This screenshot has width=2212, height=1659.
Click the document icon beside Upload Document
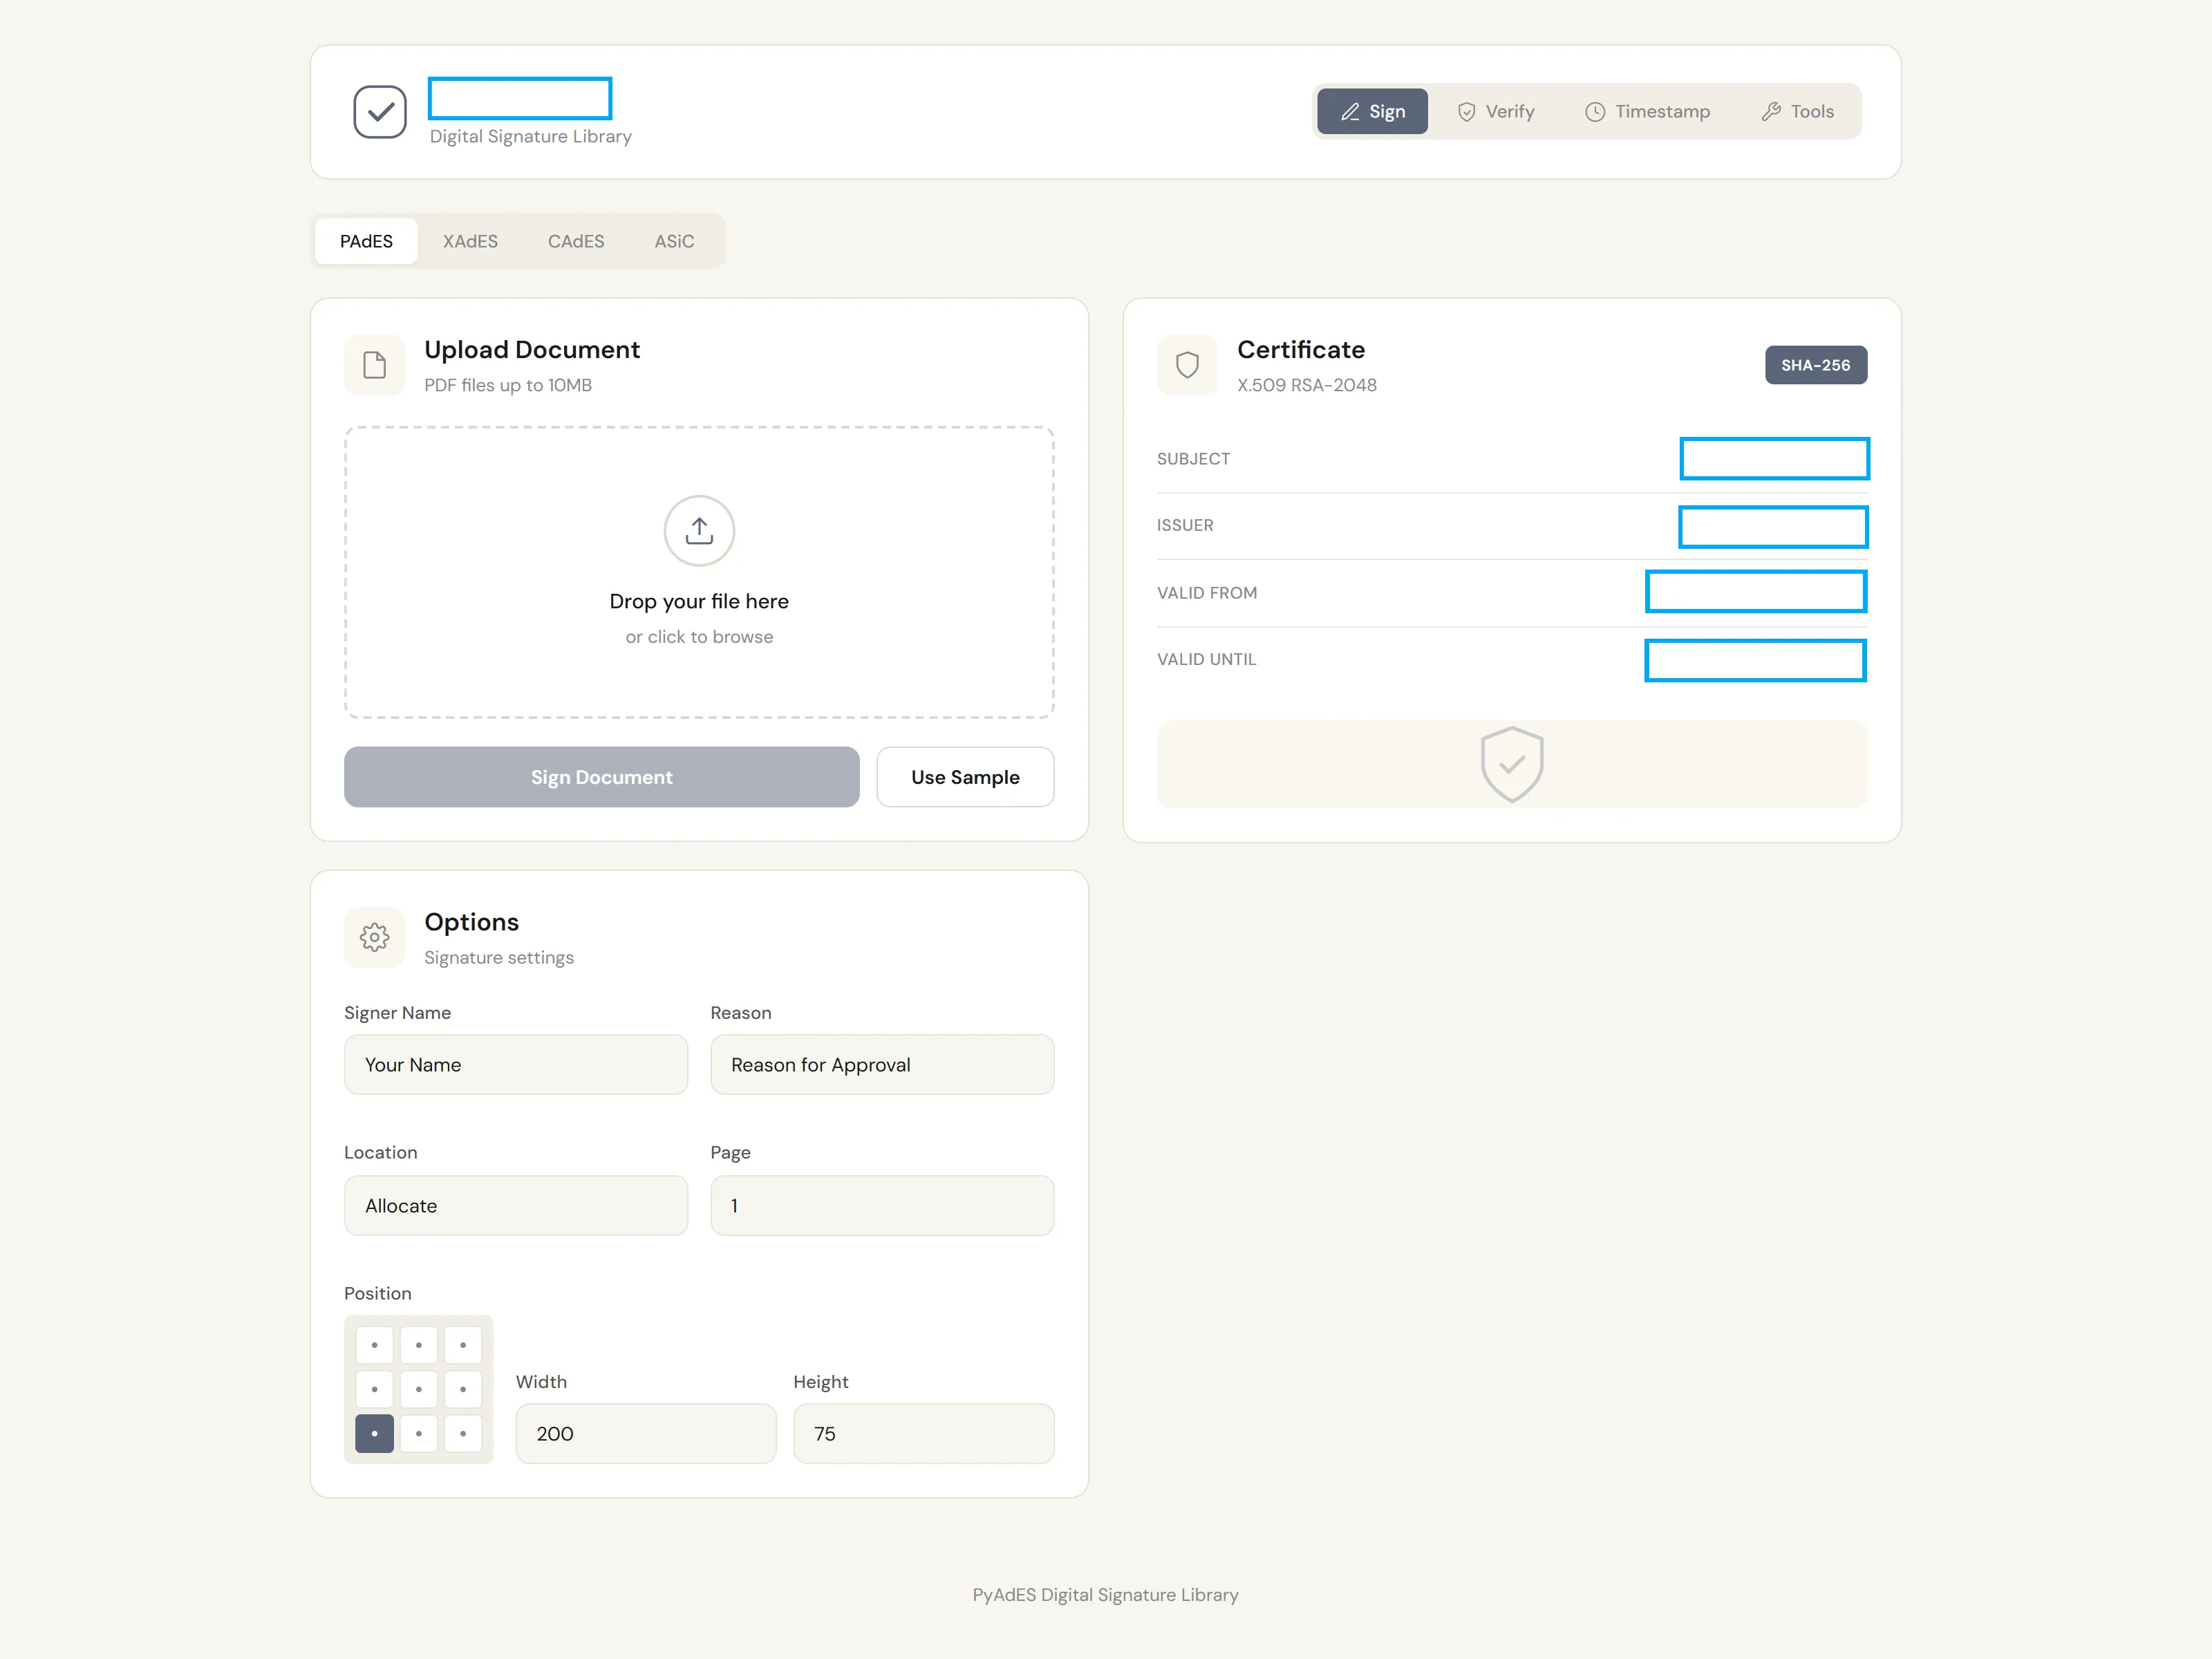373,365
